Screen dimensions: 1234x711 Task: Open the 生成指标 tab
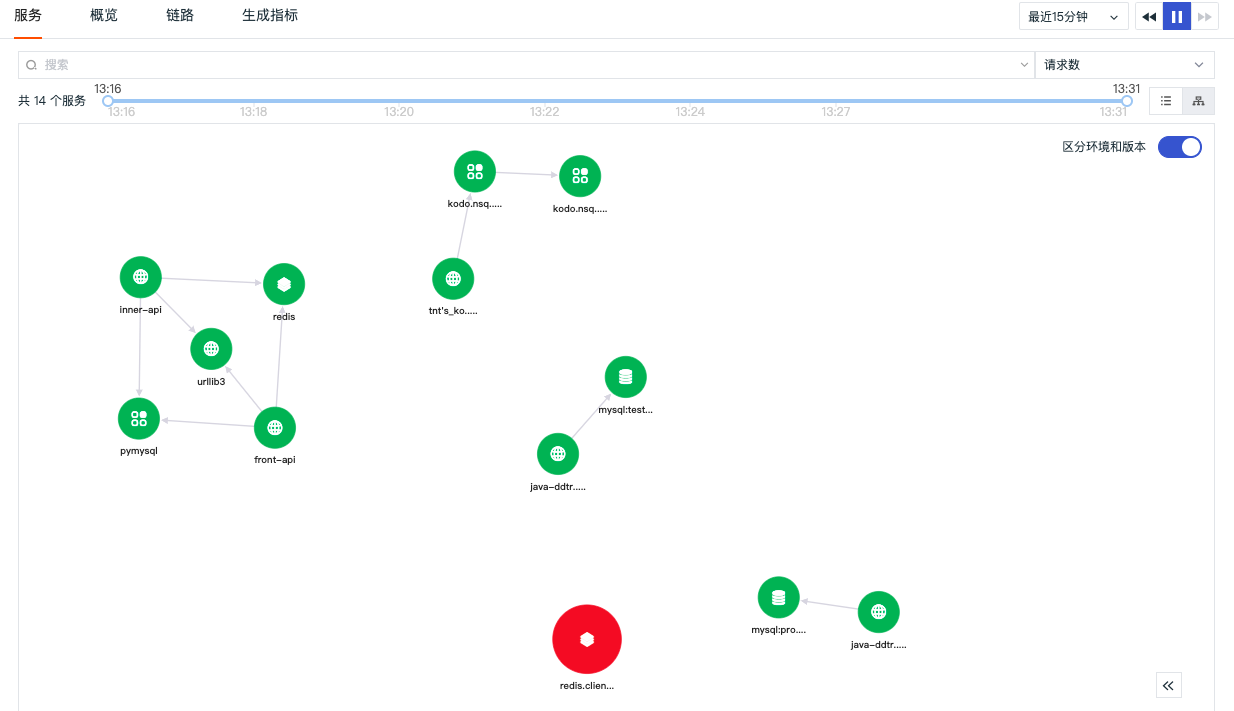click(270, 16)
